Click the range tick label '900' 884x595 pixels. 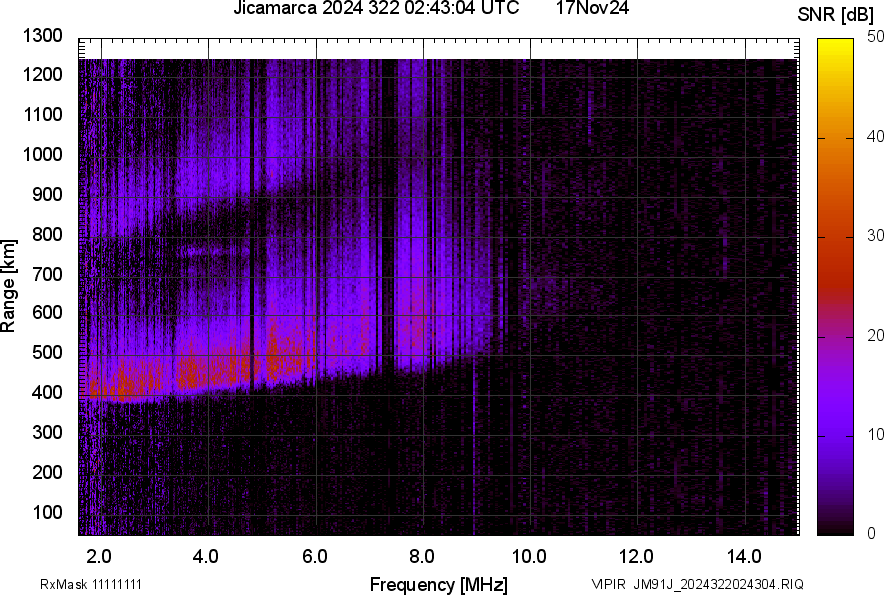(x=47, y=194)
